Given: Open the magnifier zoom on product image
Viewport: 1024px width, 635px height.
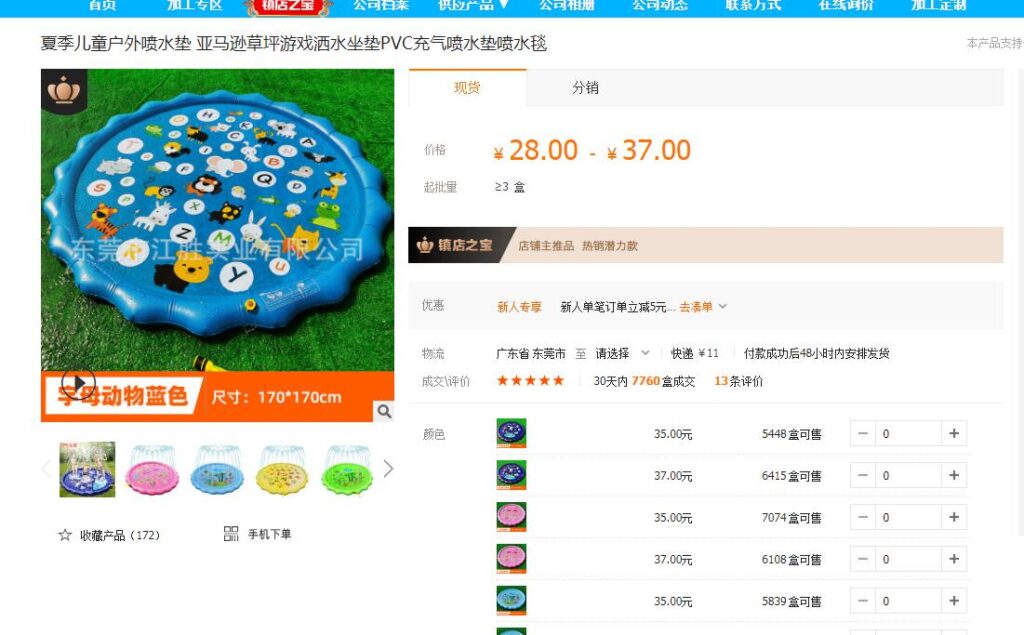Looking at the screenshot, I should pos(384,411).
